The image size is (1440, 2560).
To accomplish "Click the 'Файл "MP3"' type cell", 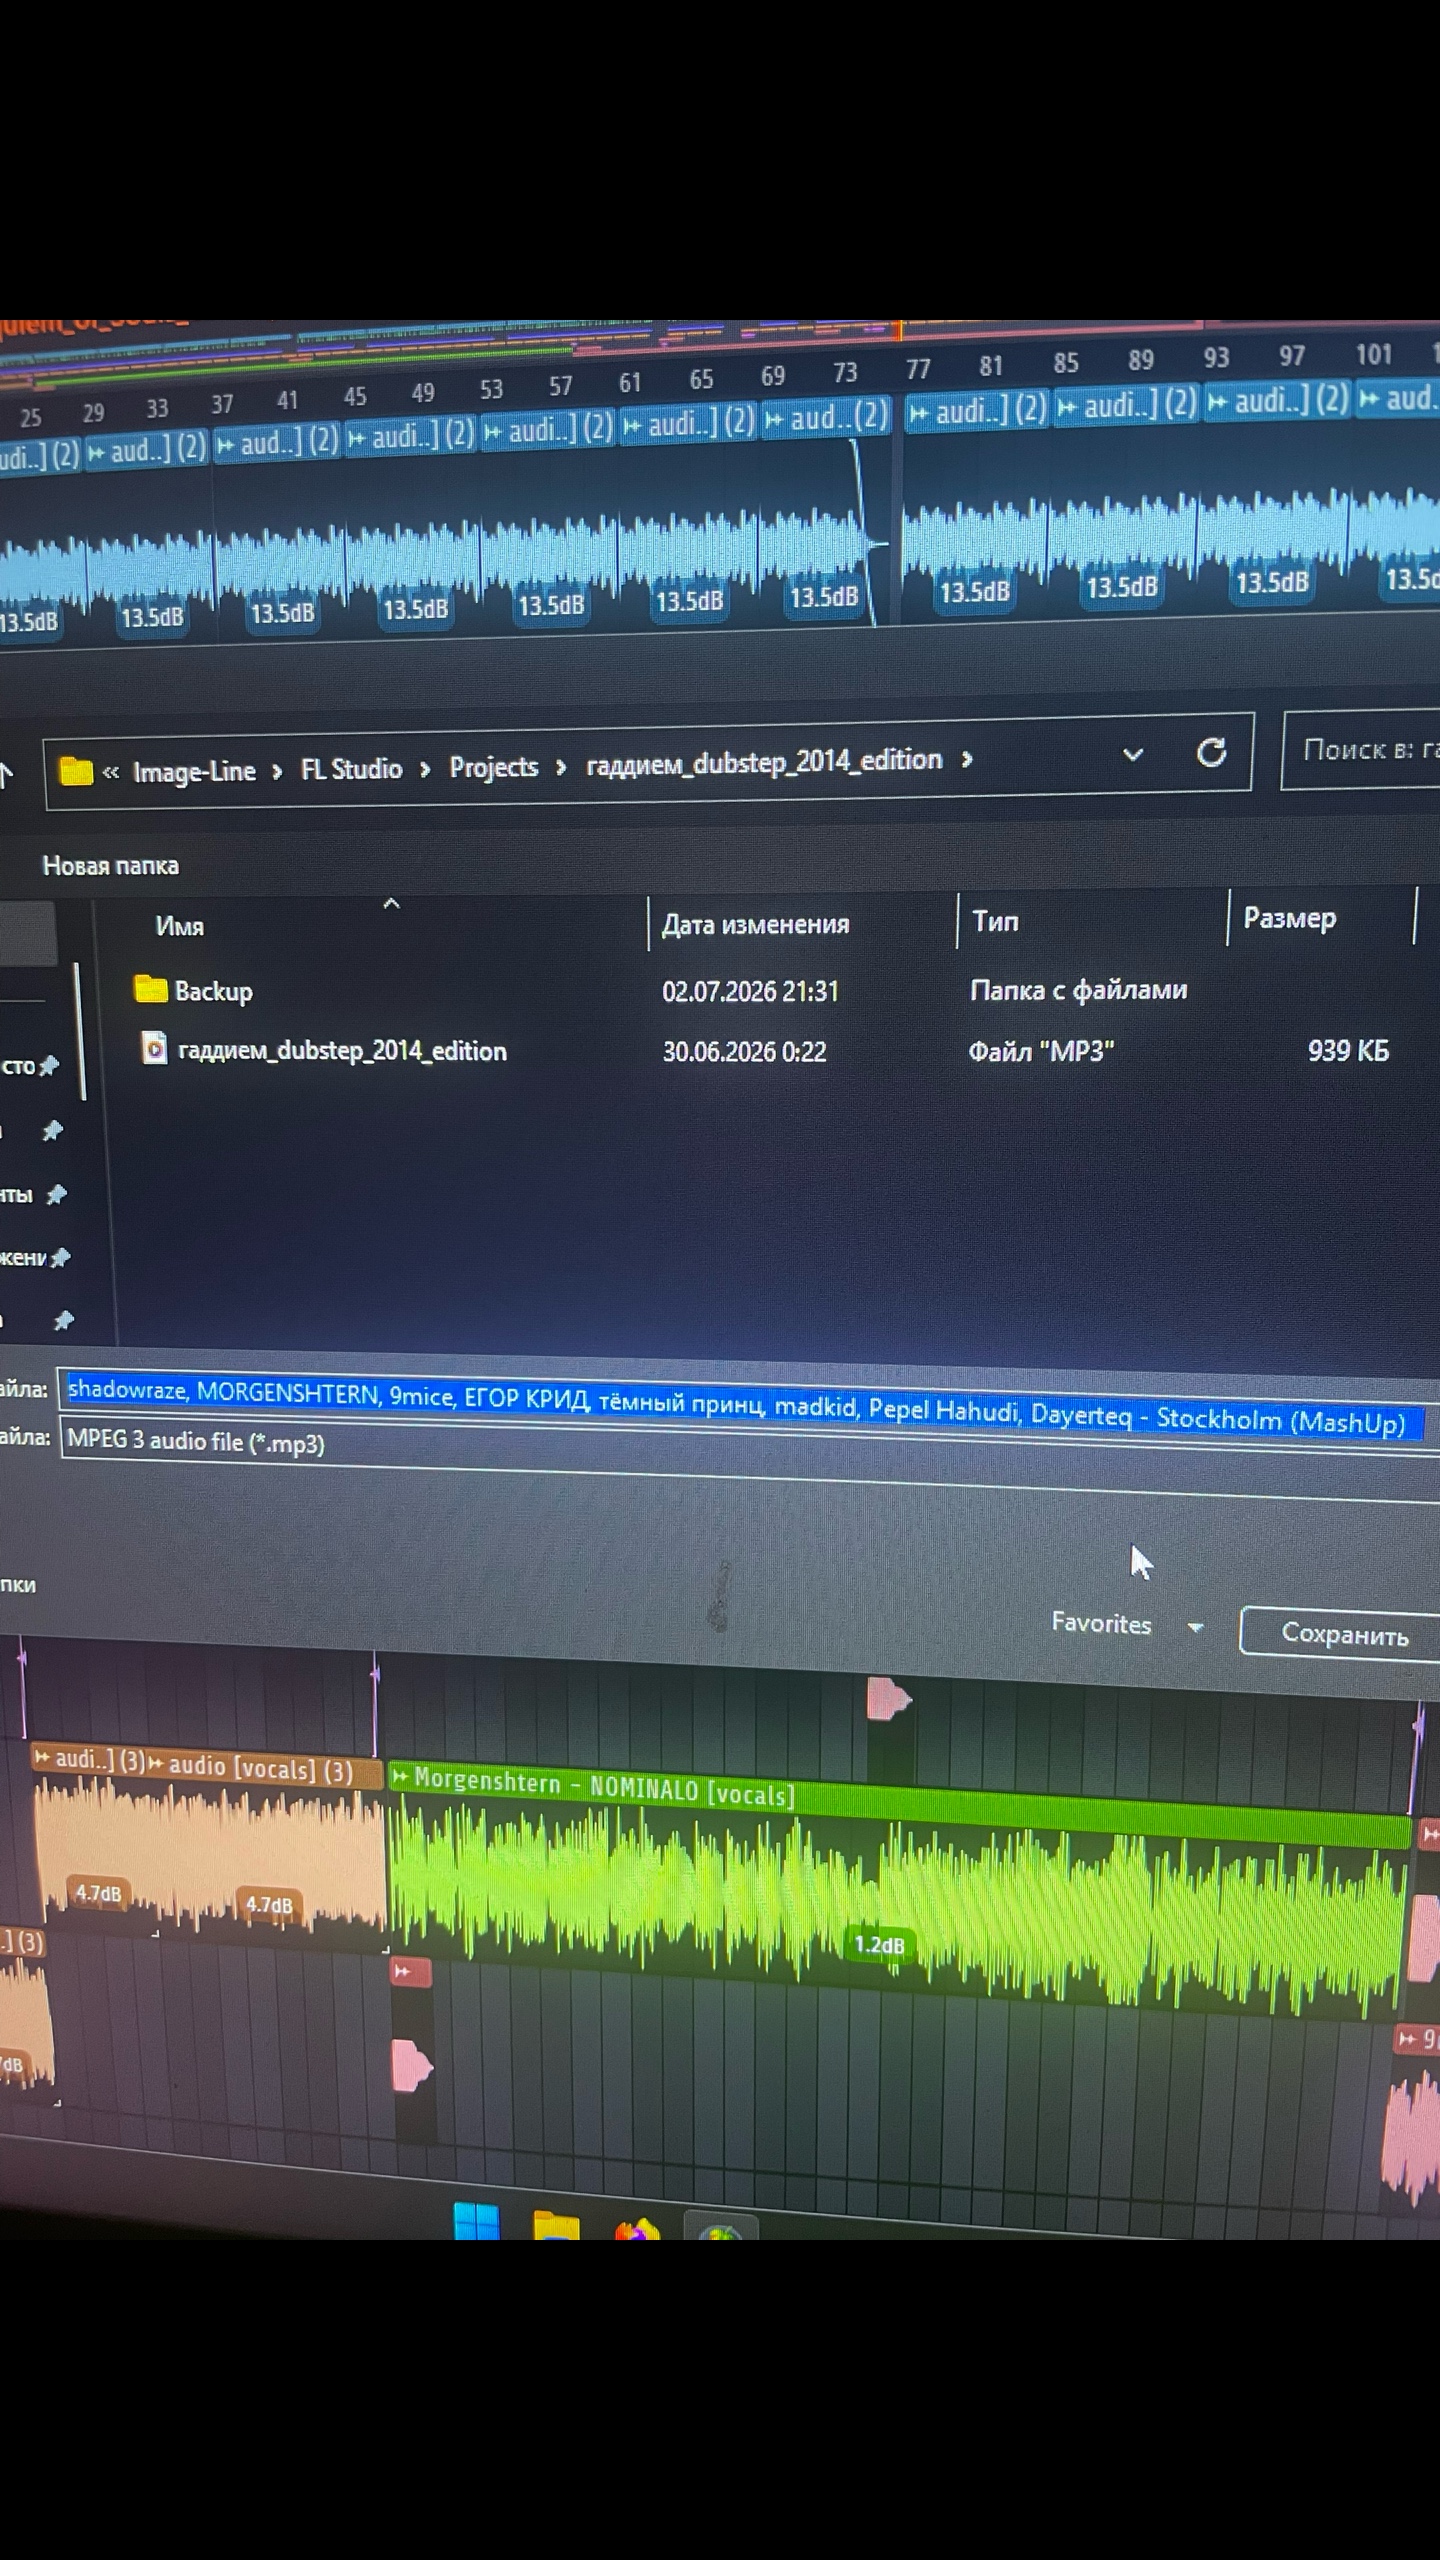I will tap(1041, 1051).
